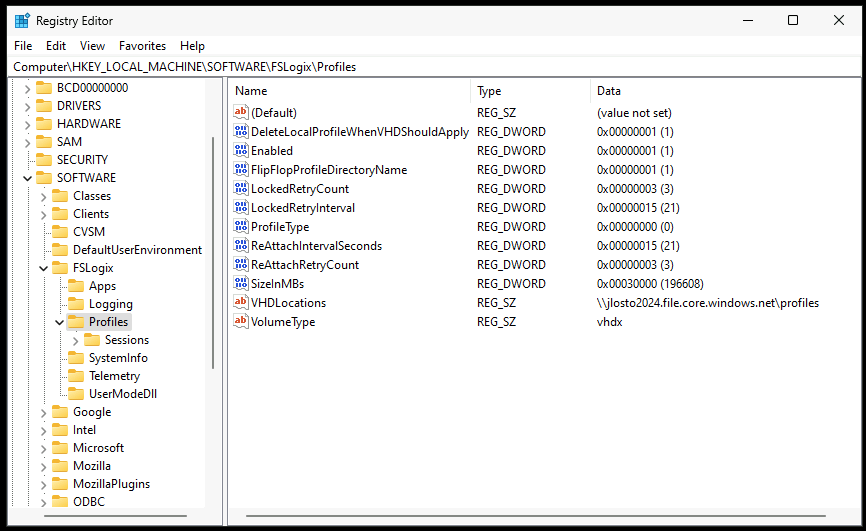Expand the BCD00000000 key

[x=27, y=88]
